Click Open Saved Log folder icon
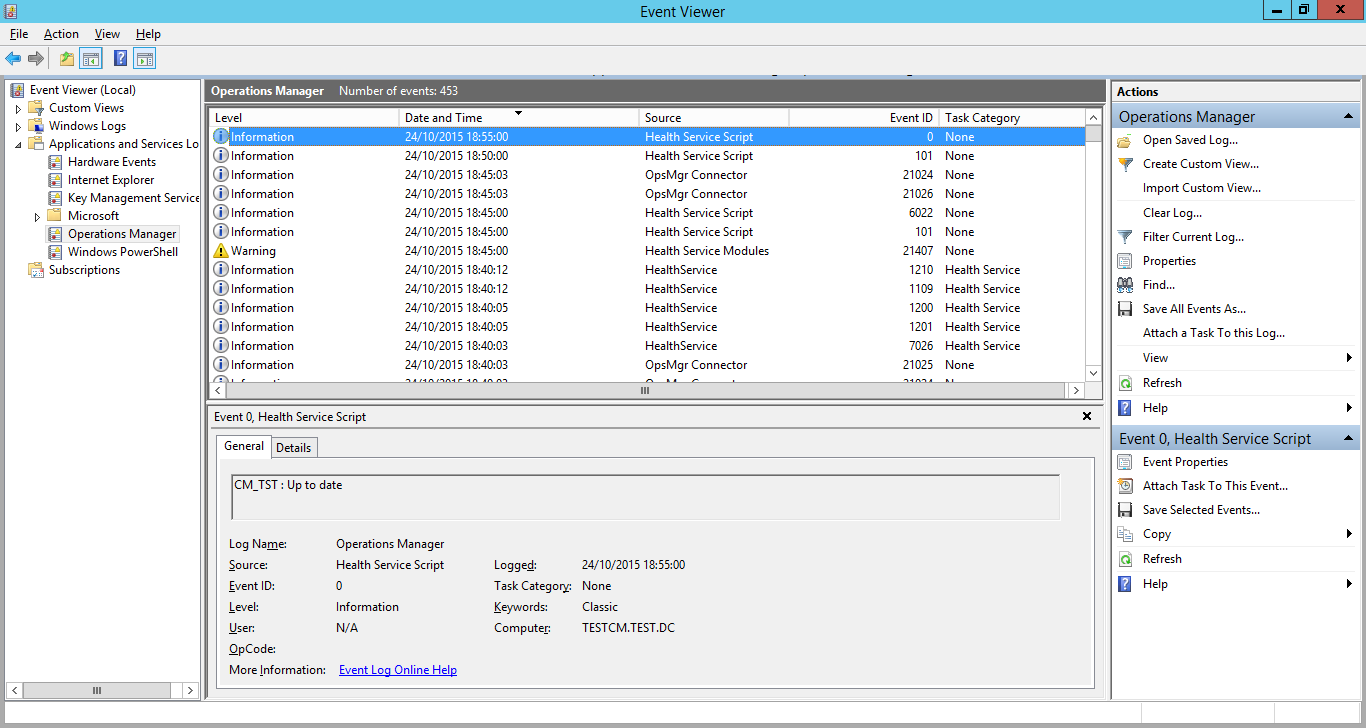 click(1125, 140)
